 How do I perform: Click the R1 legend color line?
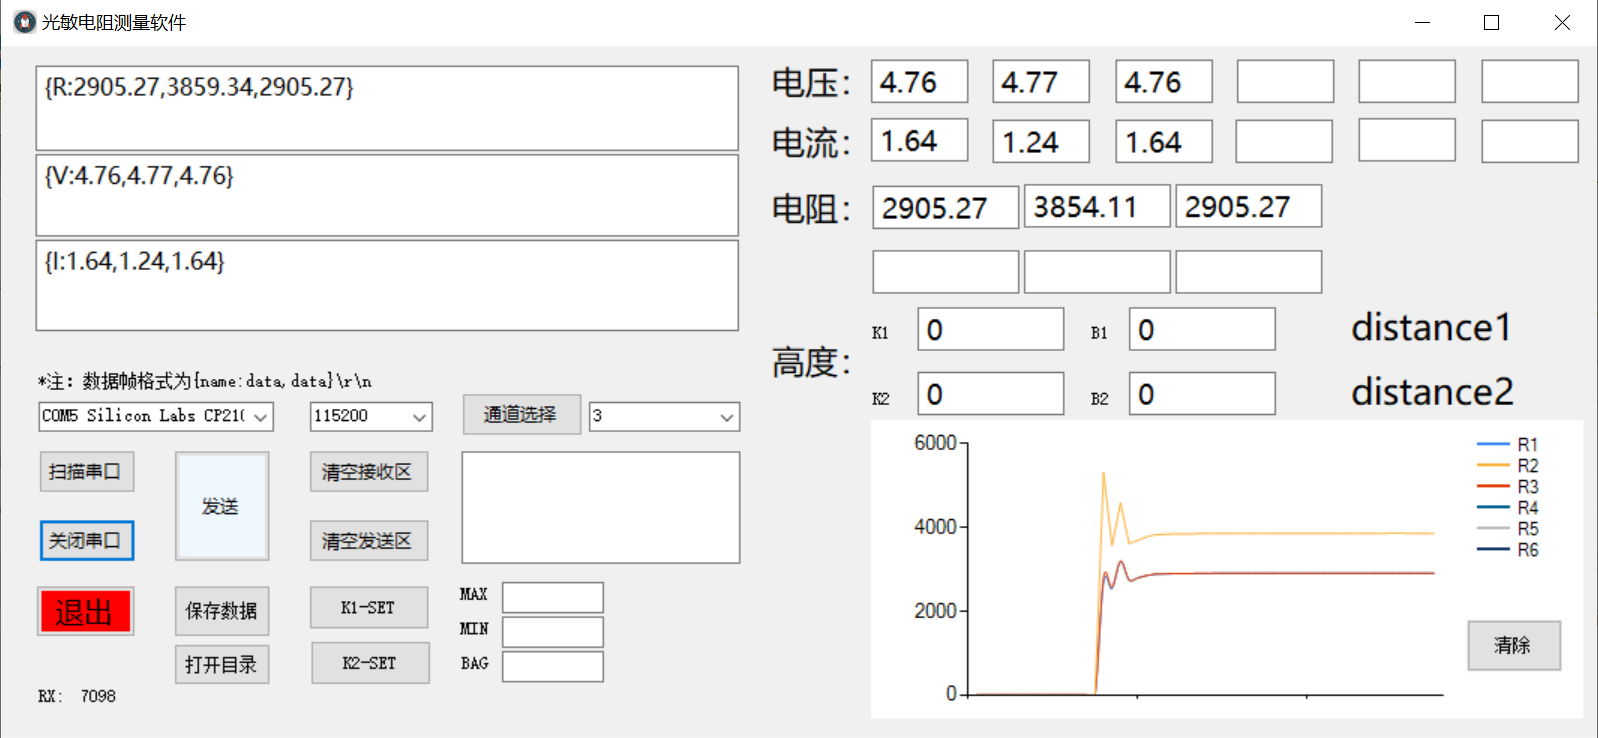[x=1493, y=444]
